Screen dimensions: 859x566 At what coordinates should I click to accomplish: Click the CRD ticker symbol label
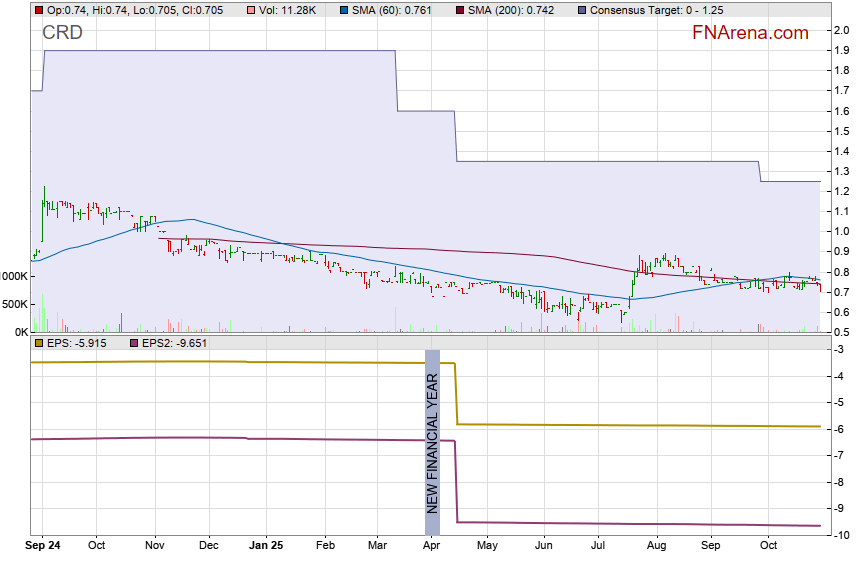62,33
